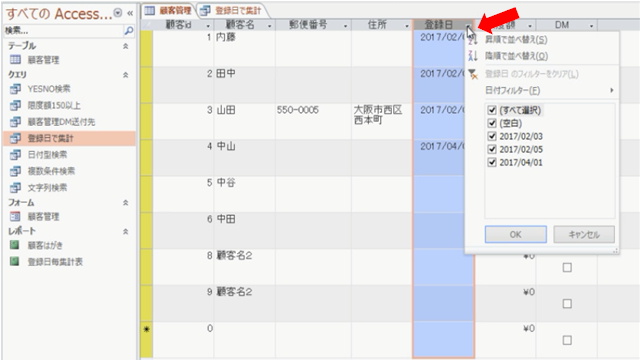The height and width of the screenshot is (360, 640).
Task: Open the 顧客管理 form icon under フォーム
Action: pyautogui.click(x=15, y=216)
